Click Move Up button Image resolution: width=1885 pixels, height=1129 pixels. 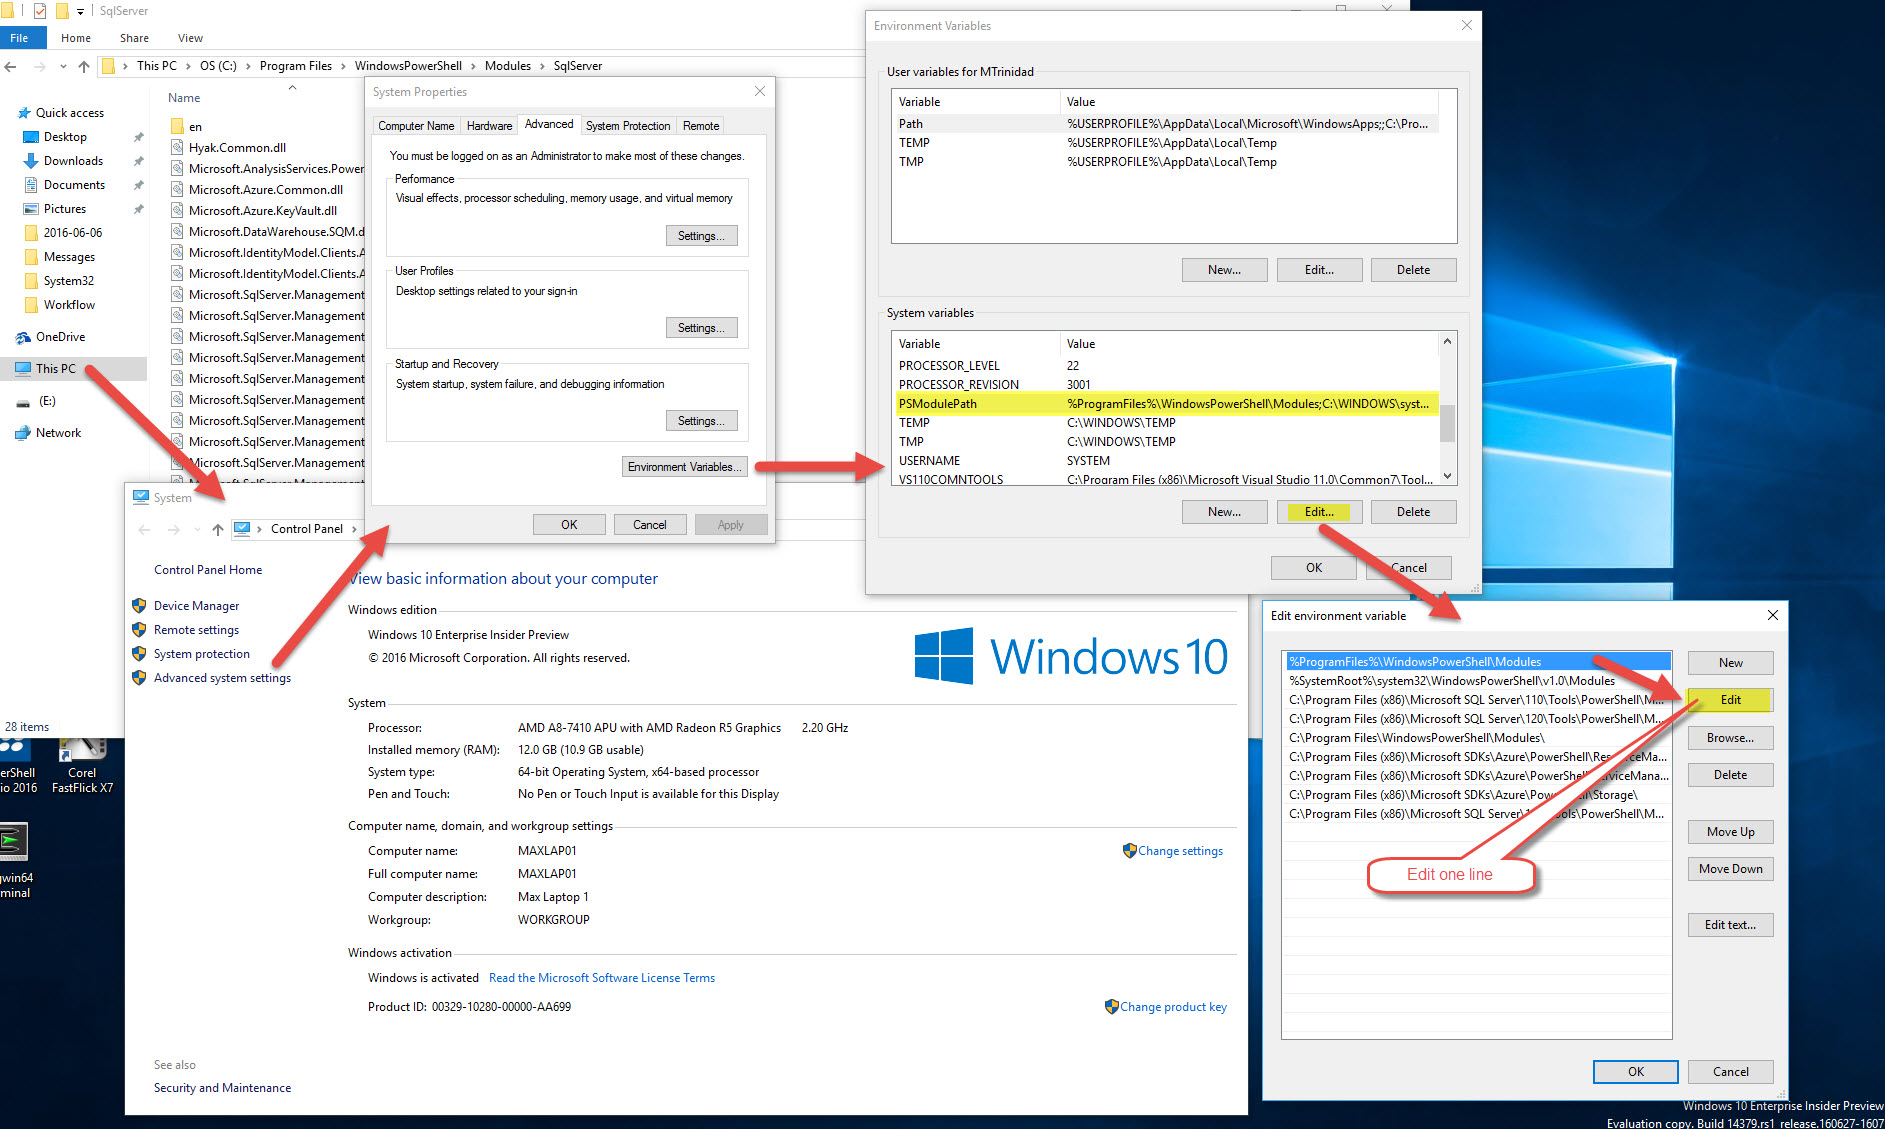(x=1730, y=832)
